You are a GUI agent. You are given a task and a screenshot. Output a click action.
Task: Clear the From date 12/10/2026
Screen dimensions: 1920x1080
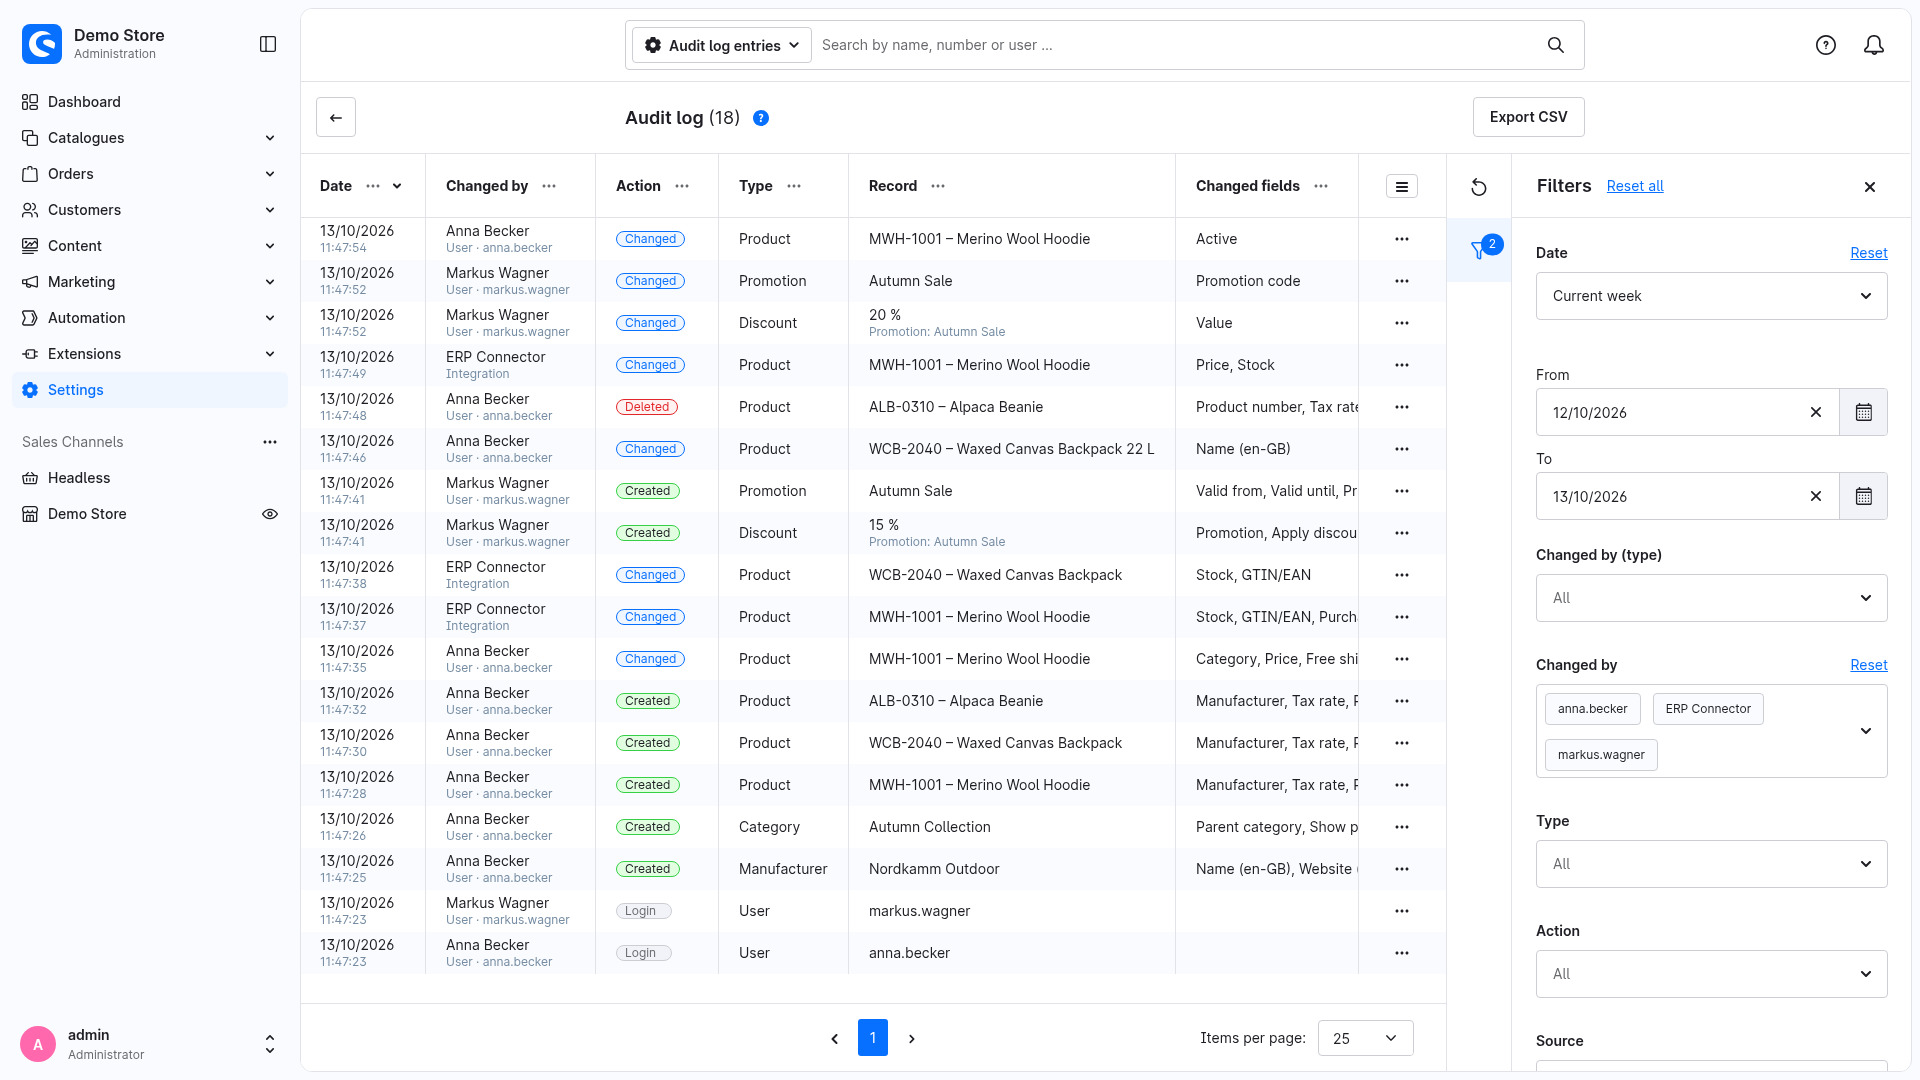(x=1816, y=412)
